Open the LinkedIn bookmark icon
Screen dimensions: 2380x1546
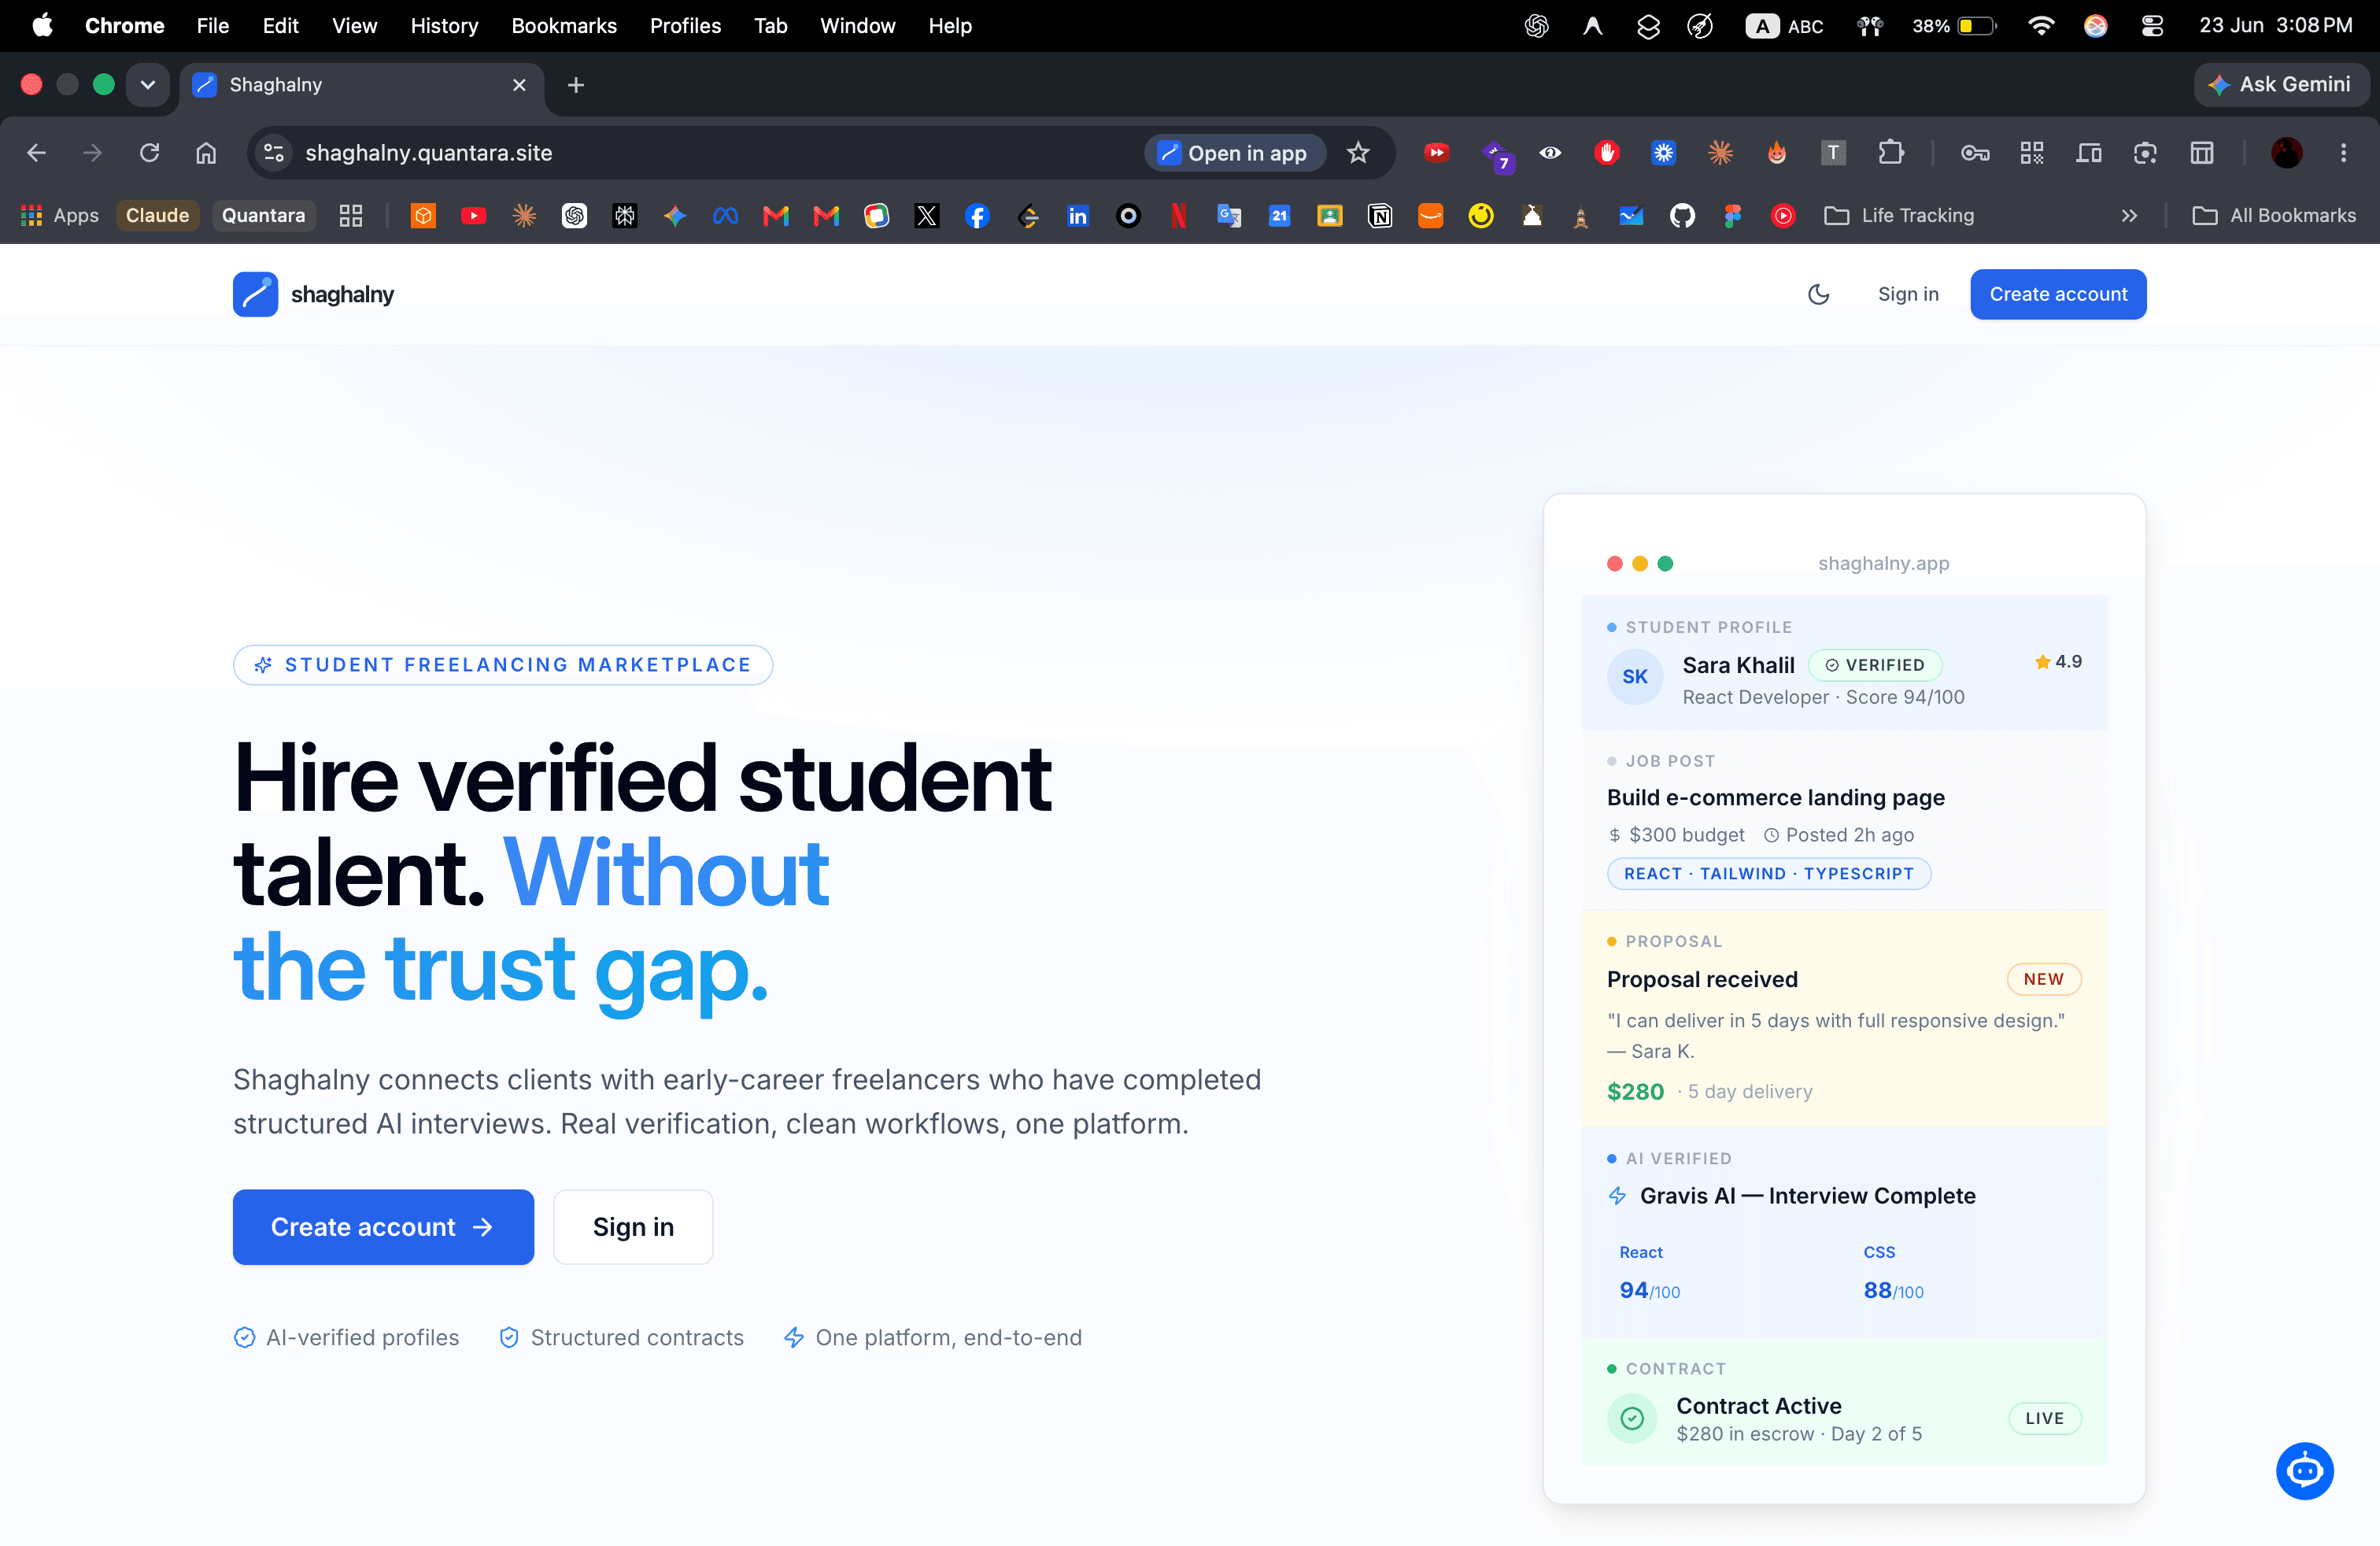tap(1077, 215)
